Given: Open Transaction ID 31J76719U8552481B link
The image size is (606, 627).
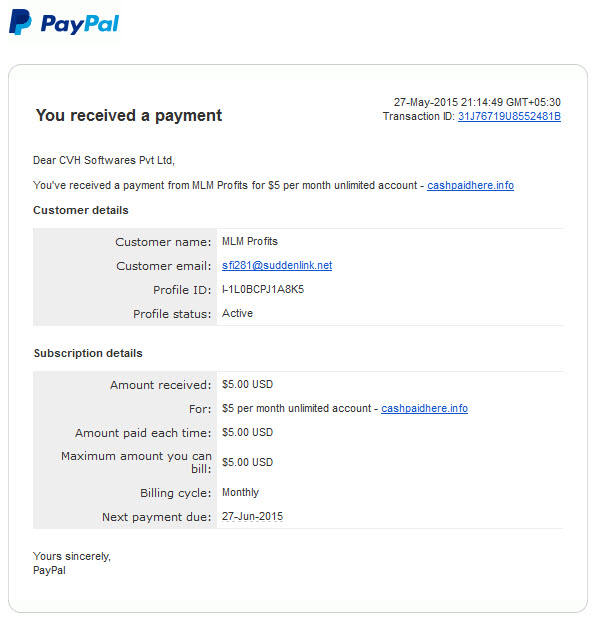Looking at the screenshot, I should [509, 116].
